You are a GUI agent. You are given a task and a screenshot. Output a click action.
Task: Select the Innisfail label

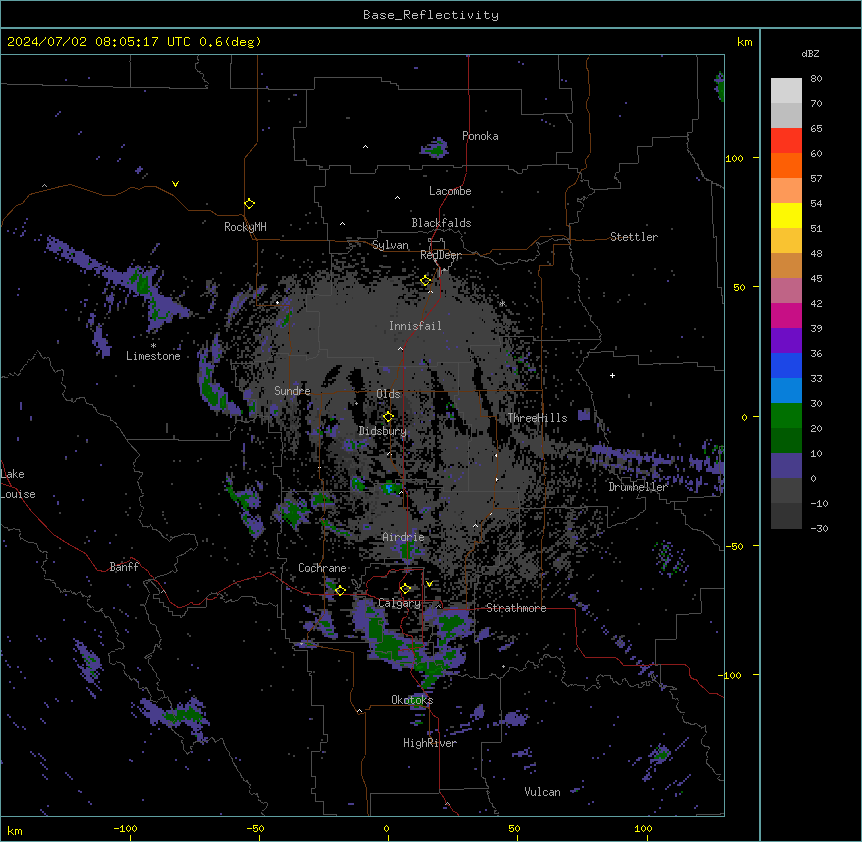coord(415,326)
